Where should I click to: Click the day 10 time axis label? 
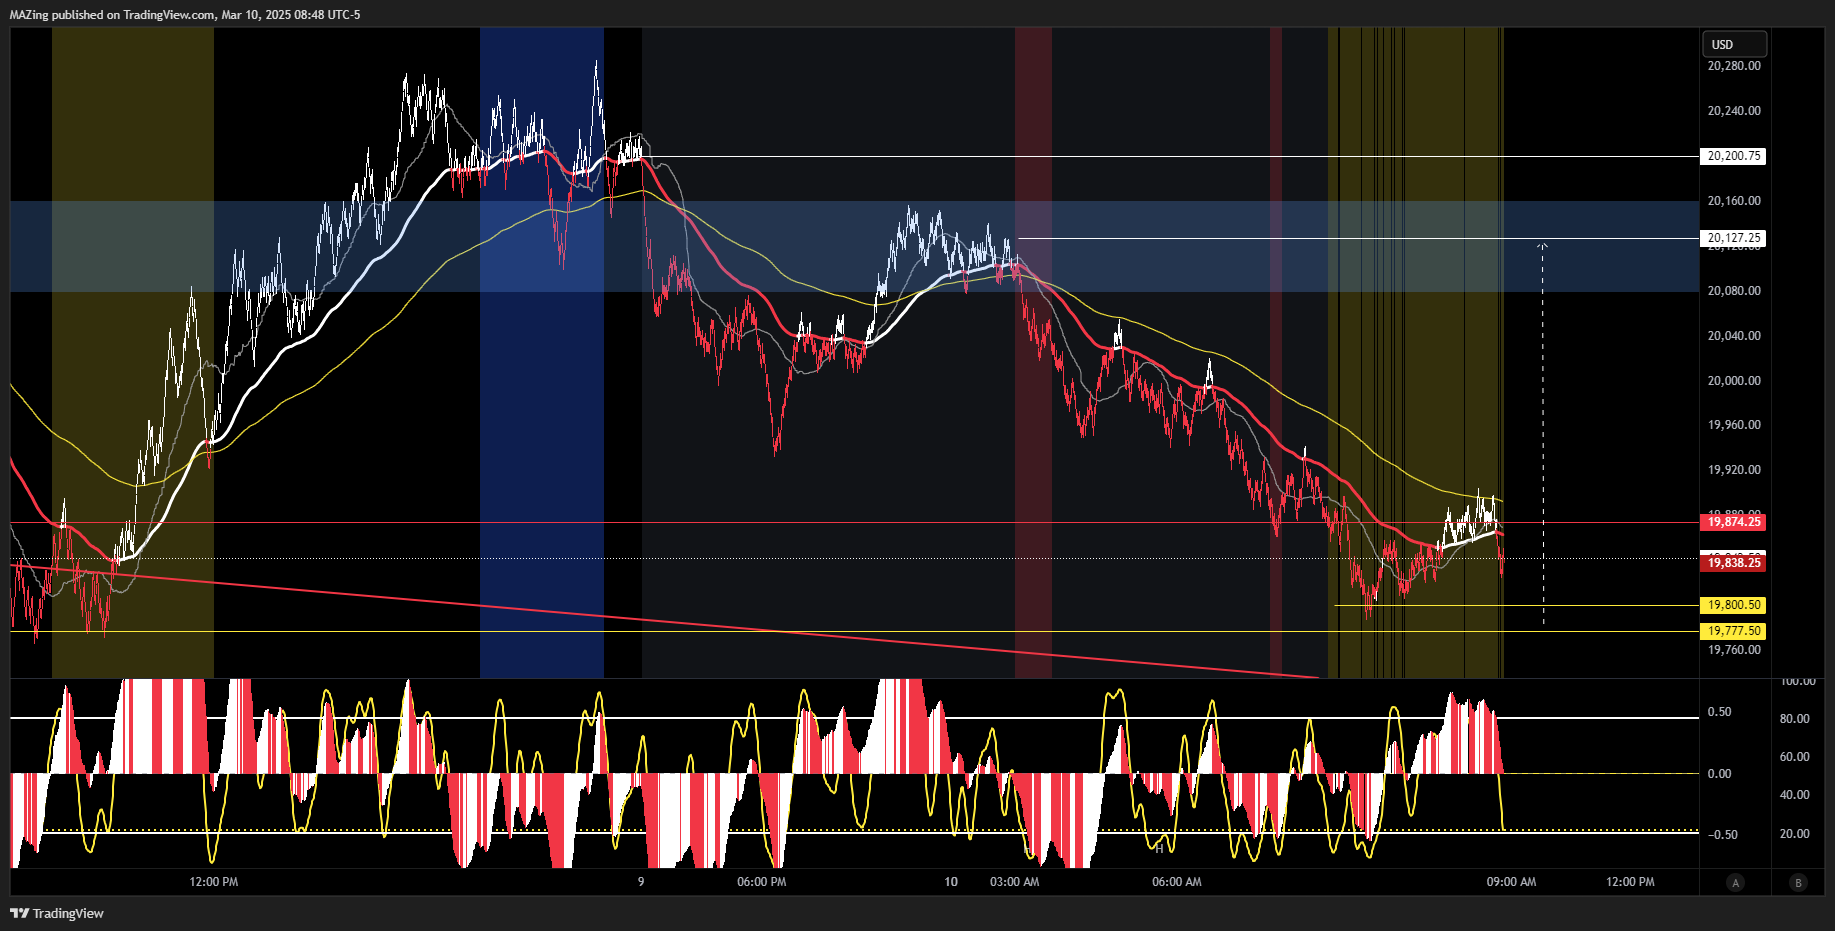pyautogui.click(x=951, y=882)
